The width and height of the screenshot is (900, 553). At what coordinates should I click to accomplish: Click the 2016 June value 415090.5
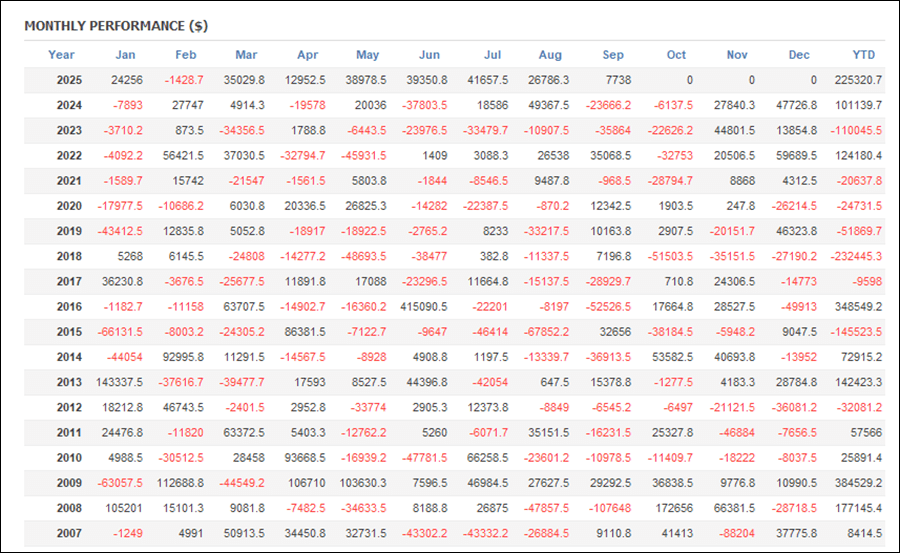(419, 306)
